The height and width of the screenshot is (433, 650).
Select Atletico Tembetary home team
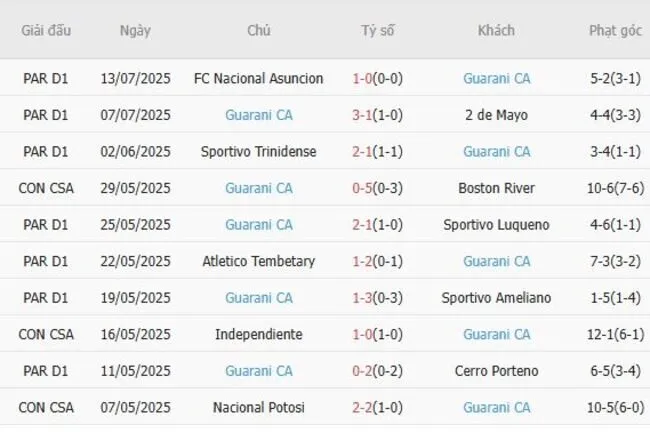(x=259, y=261)
